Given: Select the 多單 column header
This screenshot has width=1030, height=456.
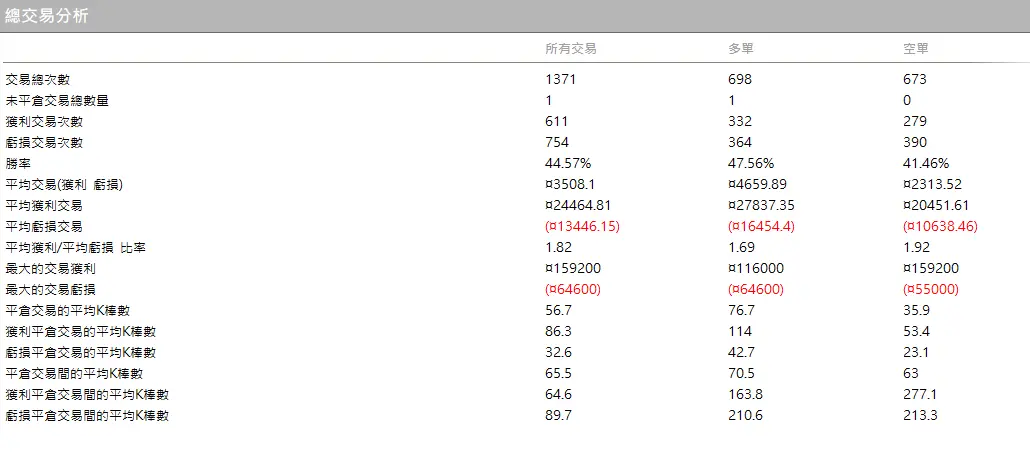Looking at the screenshot, I should coord(741,49).
